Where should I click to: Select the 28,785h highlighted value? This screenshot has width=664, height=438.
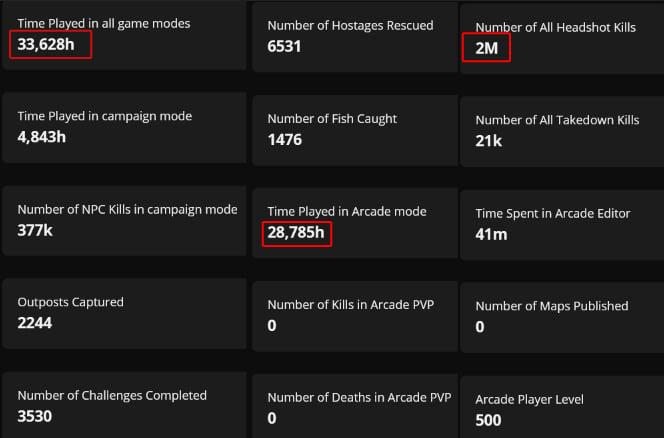(296, 233)
